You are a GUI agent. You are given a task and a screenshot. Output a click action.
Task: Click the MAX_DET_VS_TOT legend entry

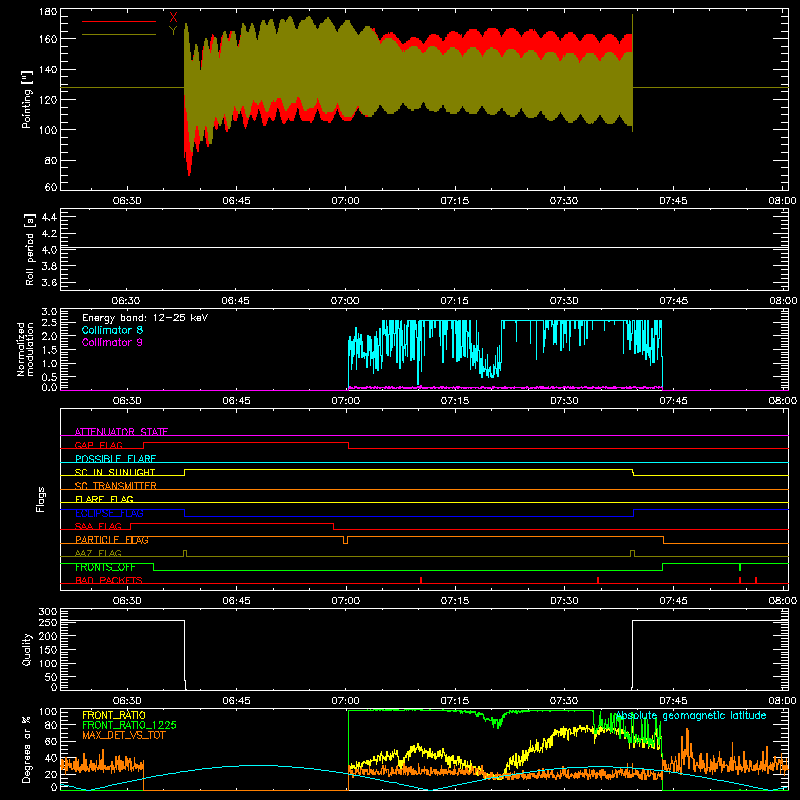point(124,735)
